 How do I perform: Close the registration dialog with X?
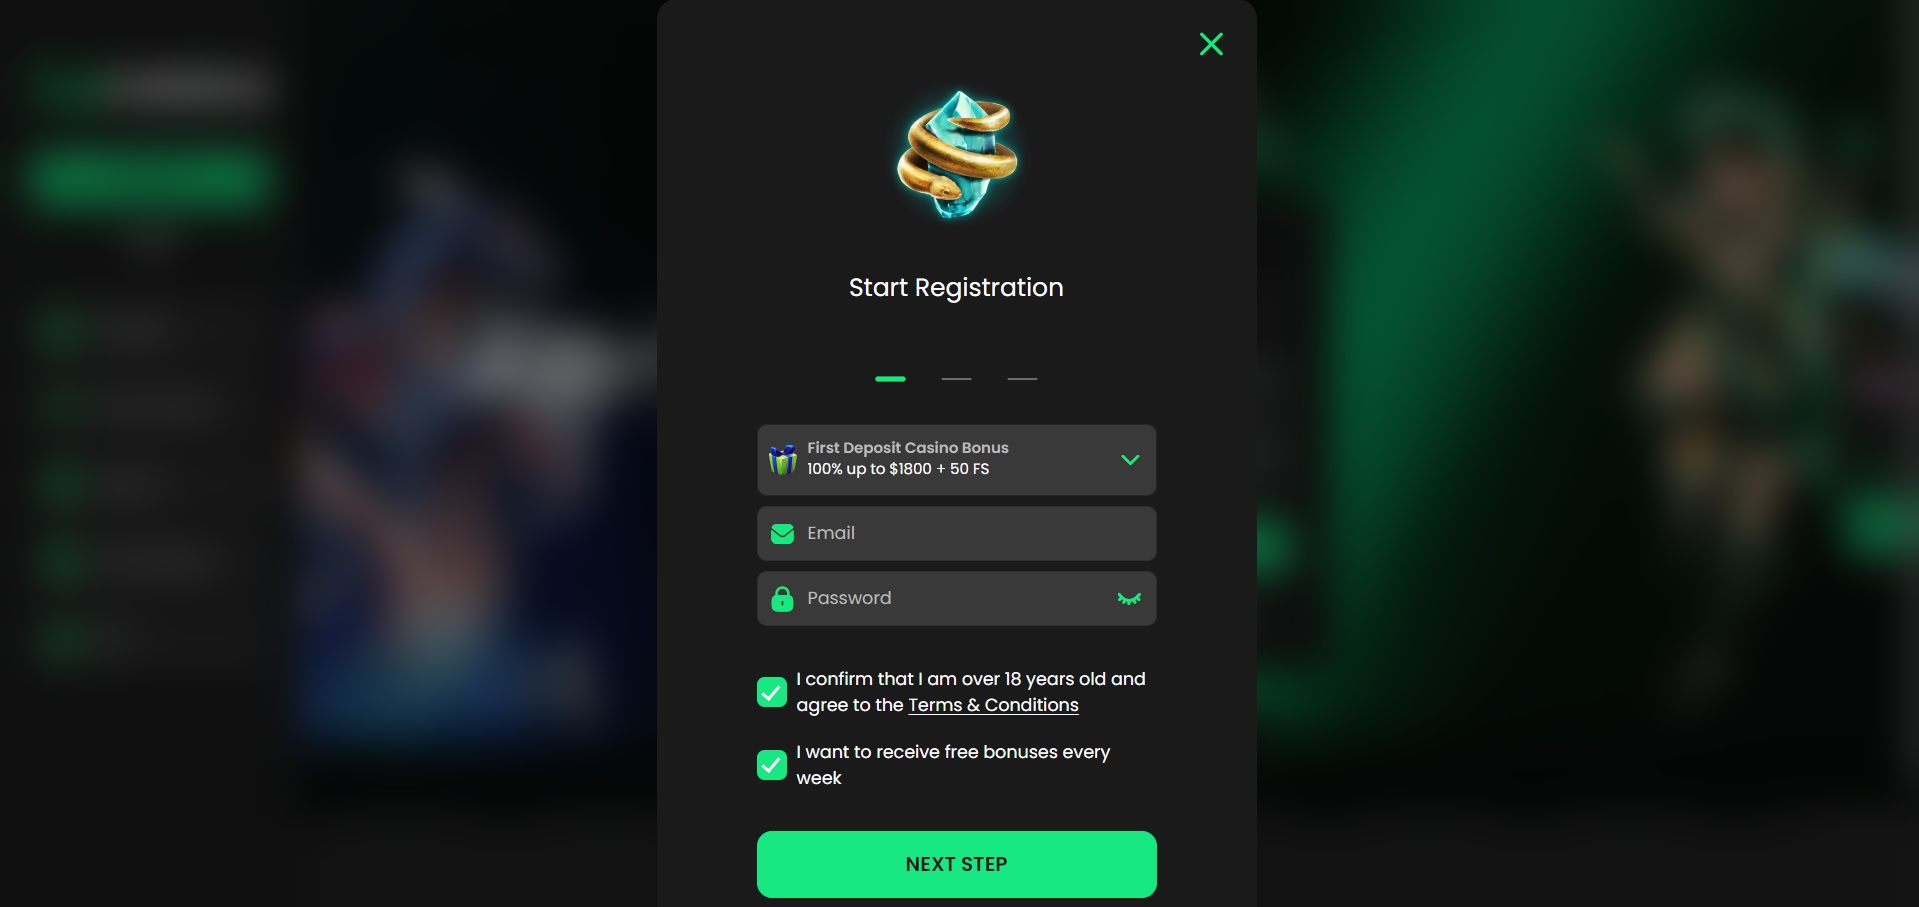pyautogui.click(x=1211, y=44)
